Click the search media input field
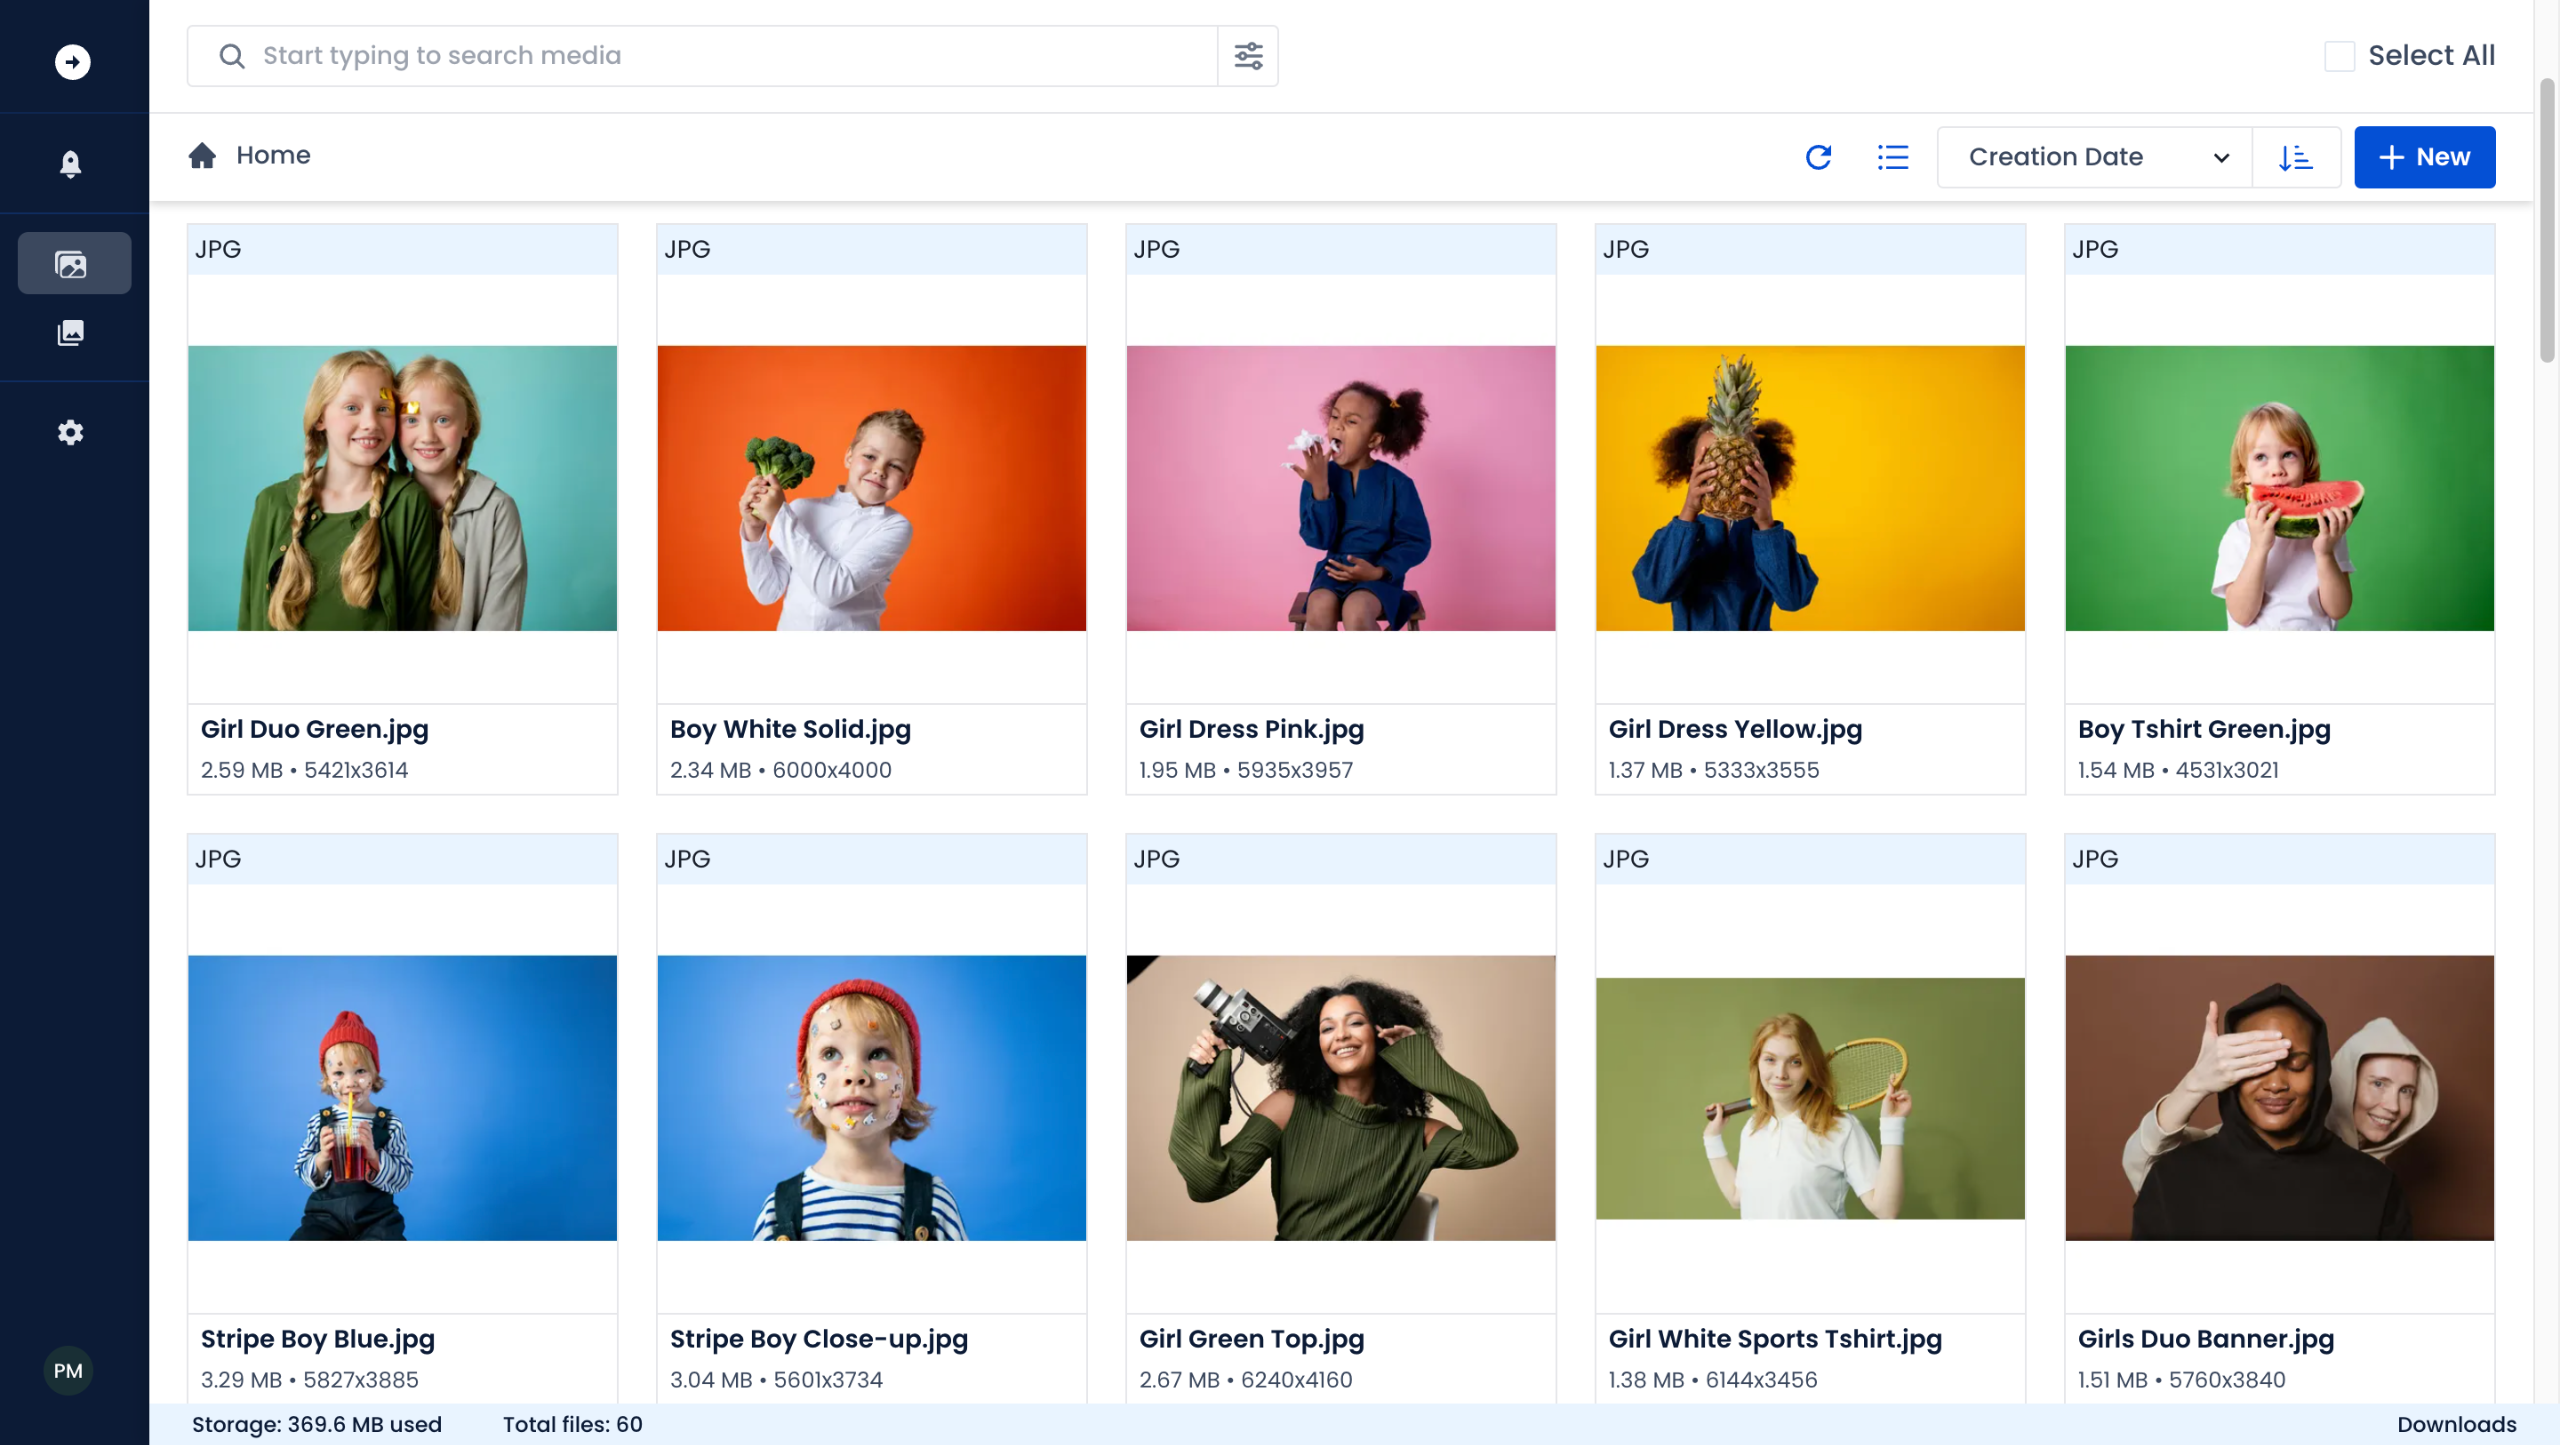Screen dimensions: 2560x1445 tap(702, 56)
